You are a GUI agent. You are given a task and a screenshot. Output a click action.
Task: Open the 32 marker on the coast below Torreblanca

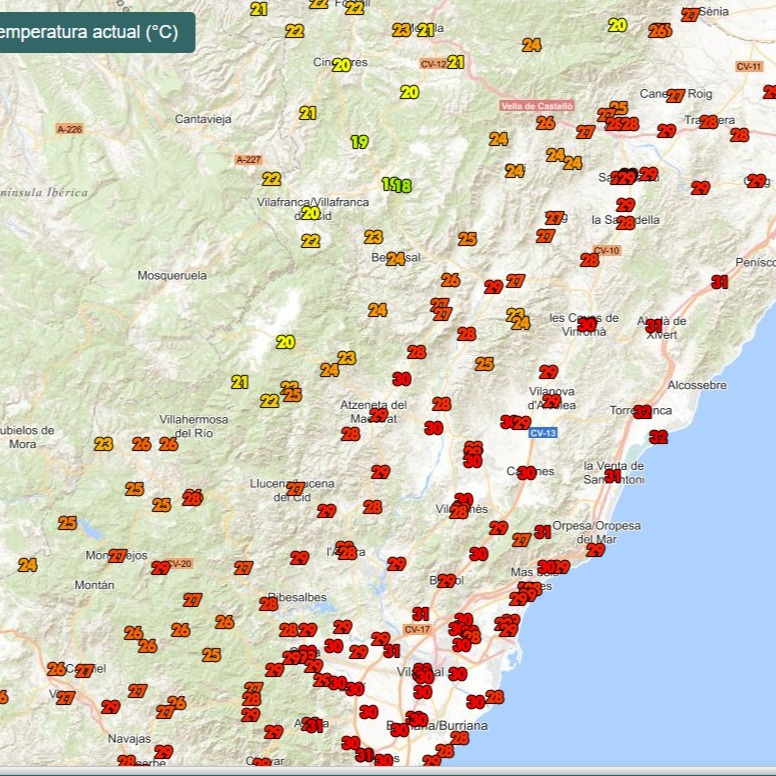[659, 437]
